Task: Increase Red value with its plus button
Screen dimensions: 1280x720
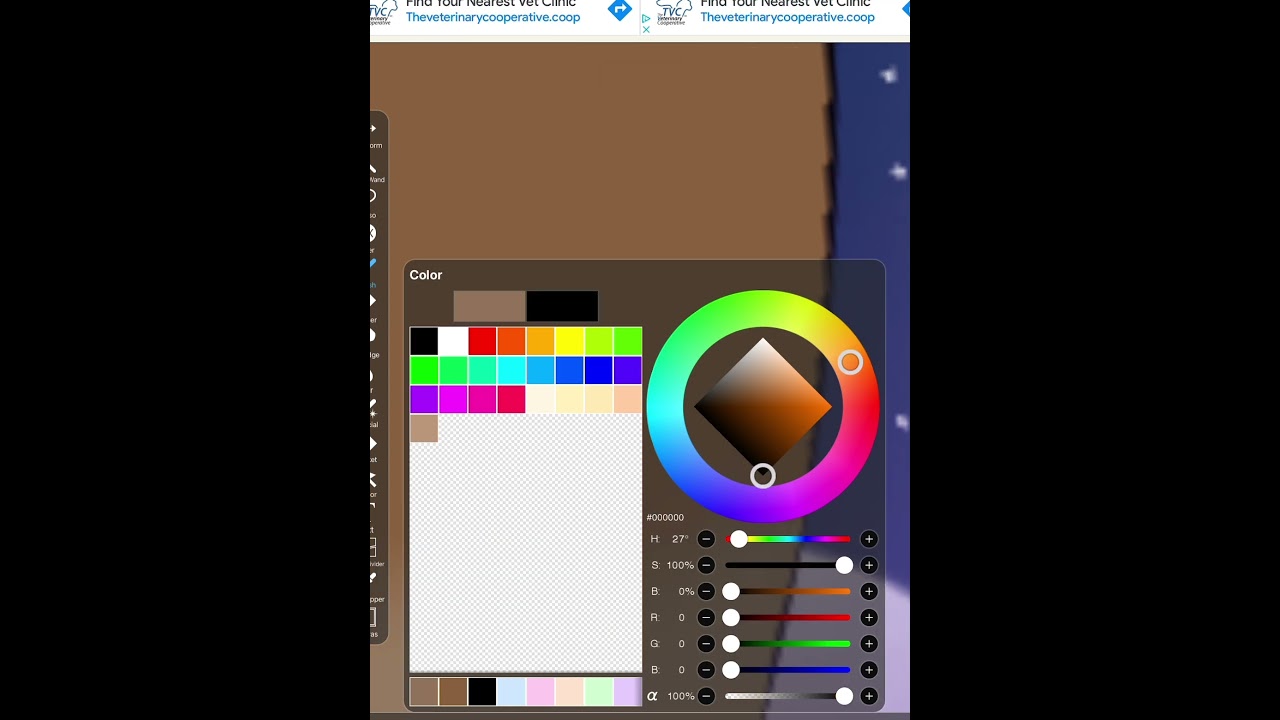Action: coord(868,618)
